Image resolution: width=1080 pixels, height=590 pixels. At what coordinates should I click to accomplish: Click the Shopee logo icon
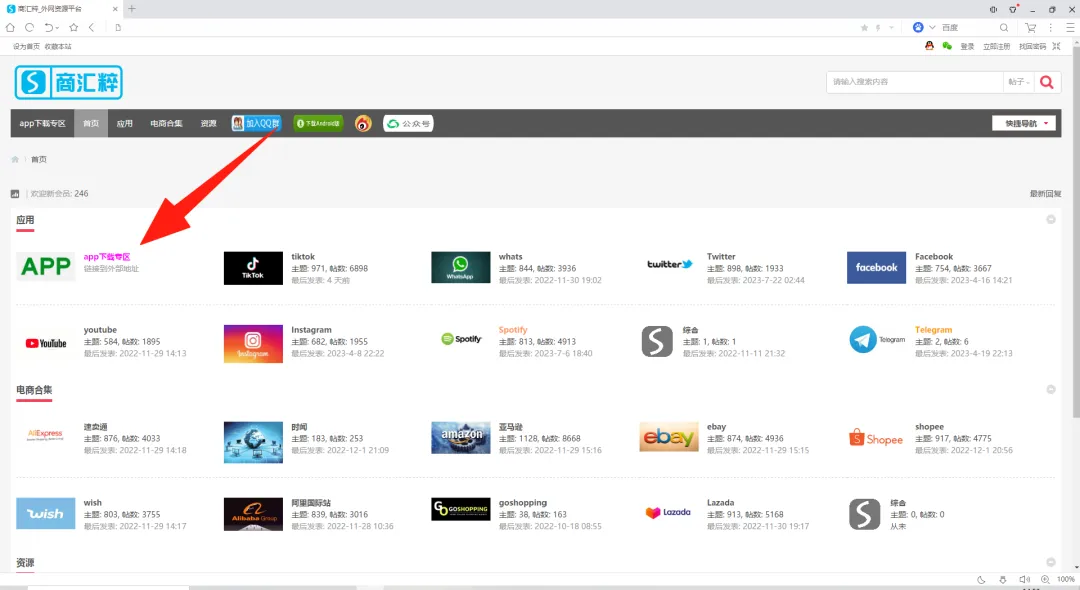875,438
